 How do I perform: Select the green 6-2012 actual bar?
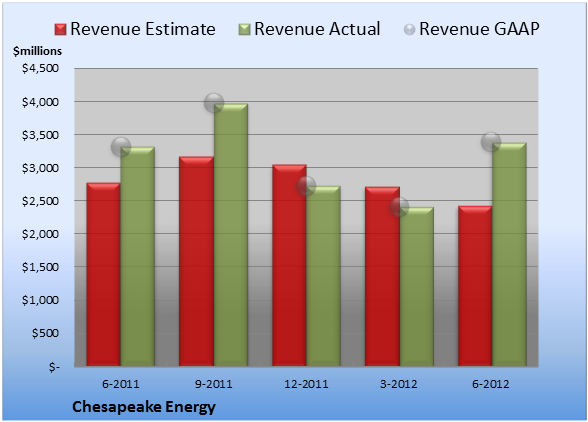pyautogui.click(x=509, y=254)
